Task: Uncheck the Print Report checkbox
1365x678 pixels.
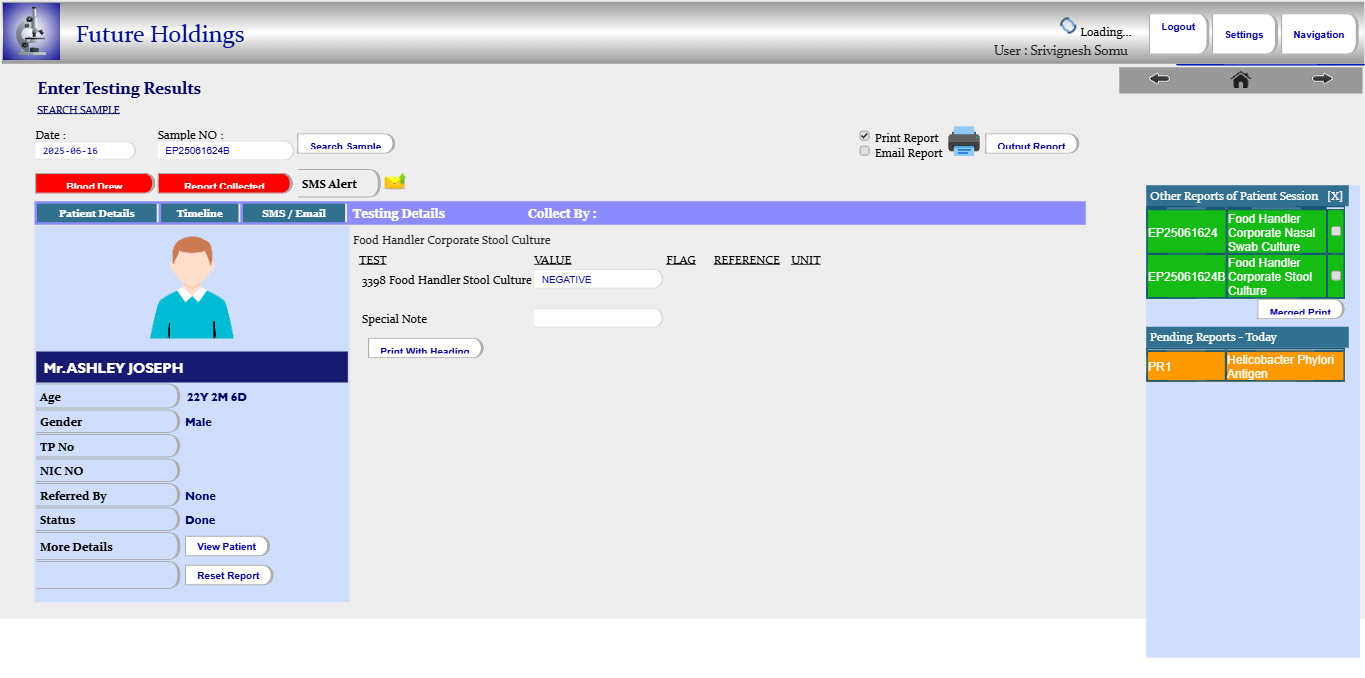Action: point(865,136)
